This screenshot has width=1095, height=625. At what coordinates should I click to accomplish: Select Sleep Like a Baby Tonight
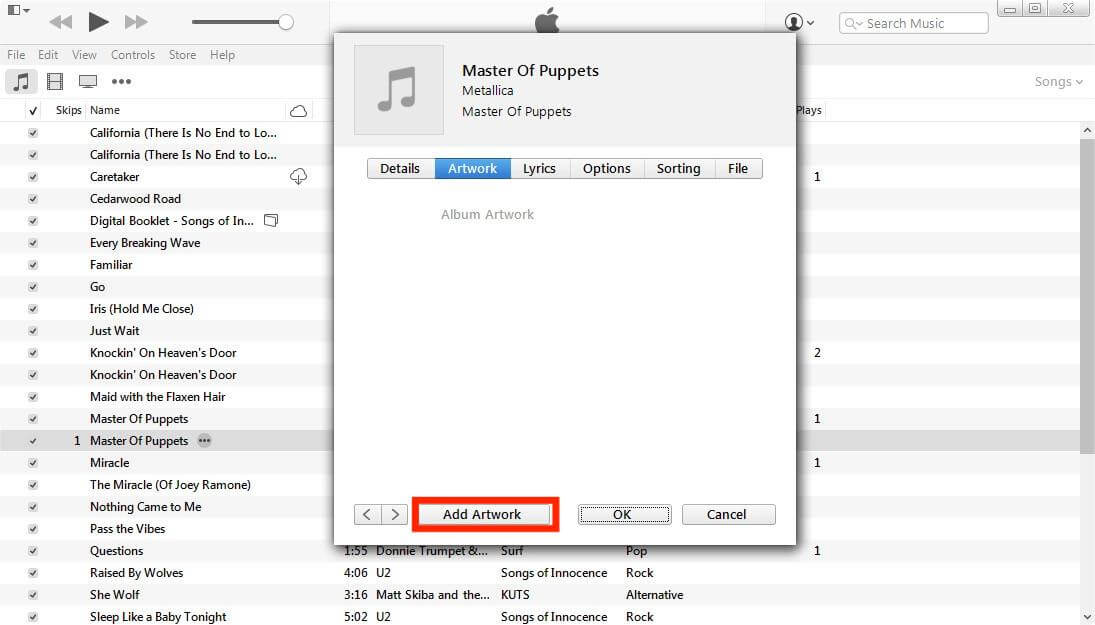[159, 617]
